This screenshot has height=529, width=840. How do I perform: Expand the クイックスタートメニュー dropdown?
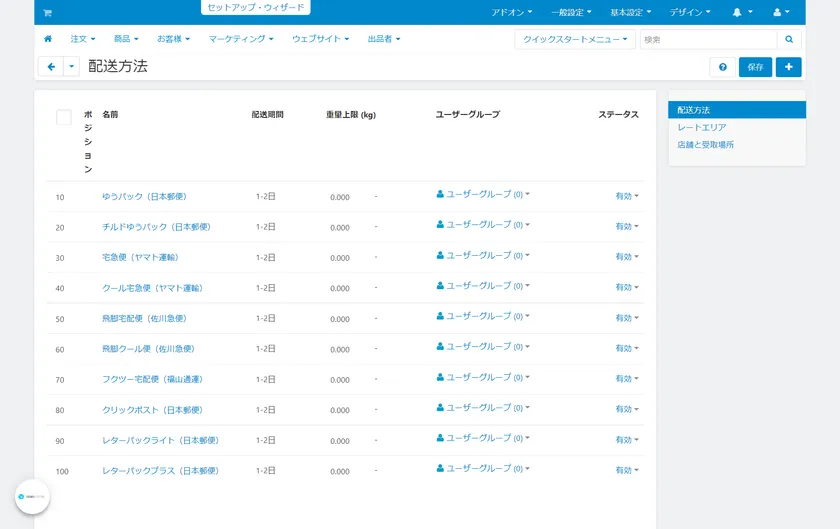click(x=575, y=40)
